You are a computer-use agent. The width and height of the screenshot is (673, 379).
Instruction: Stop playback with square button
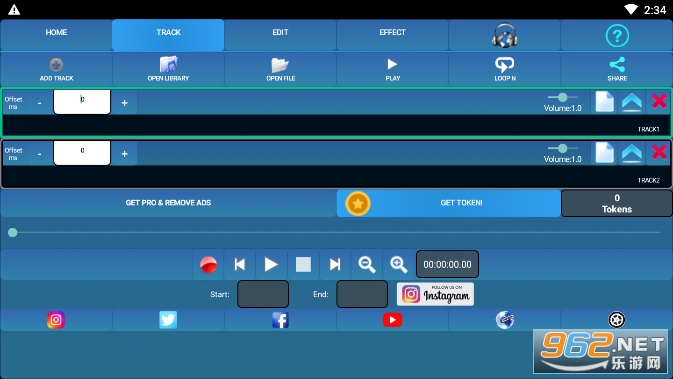[x=303, y=264]
